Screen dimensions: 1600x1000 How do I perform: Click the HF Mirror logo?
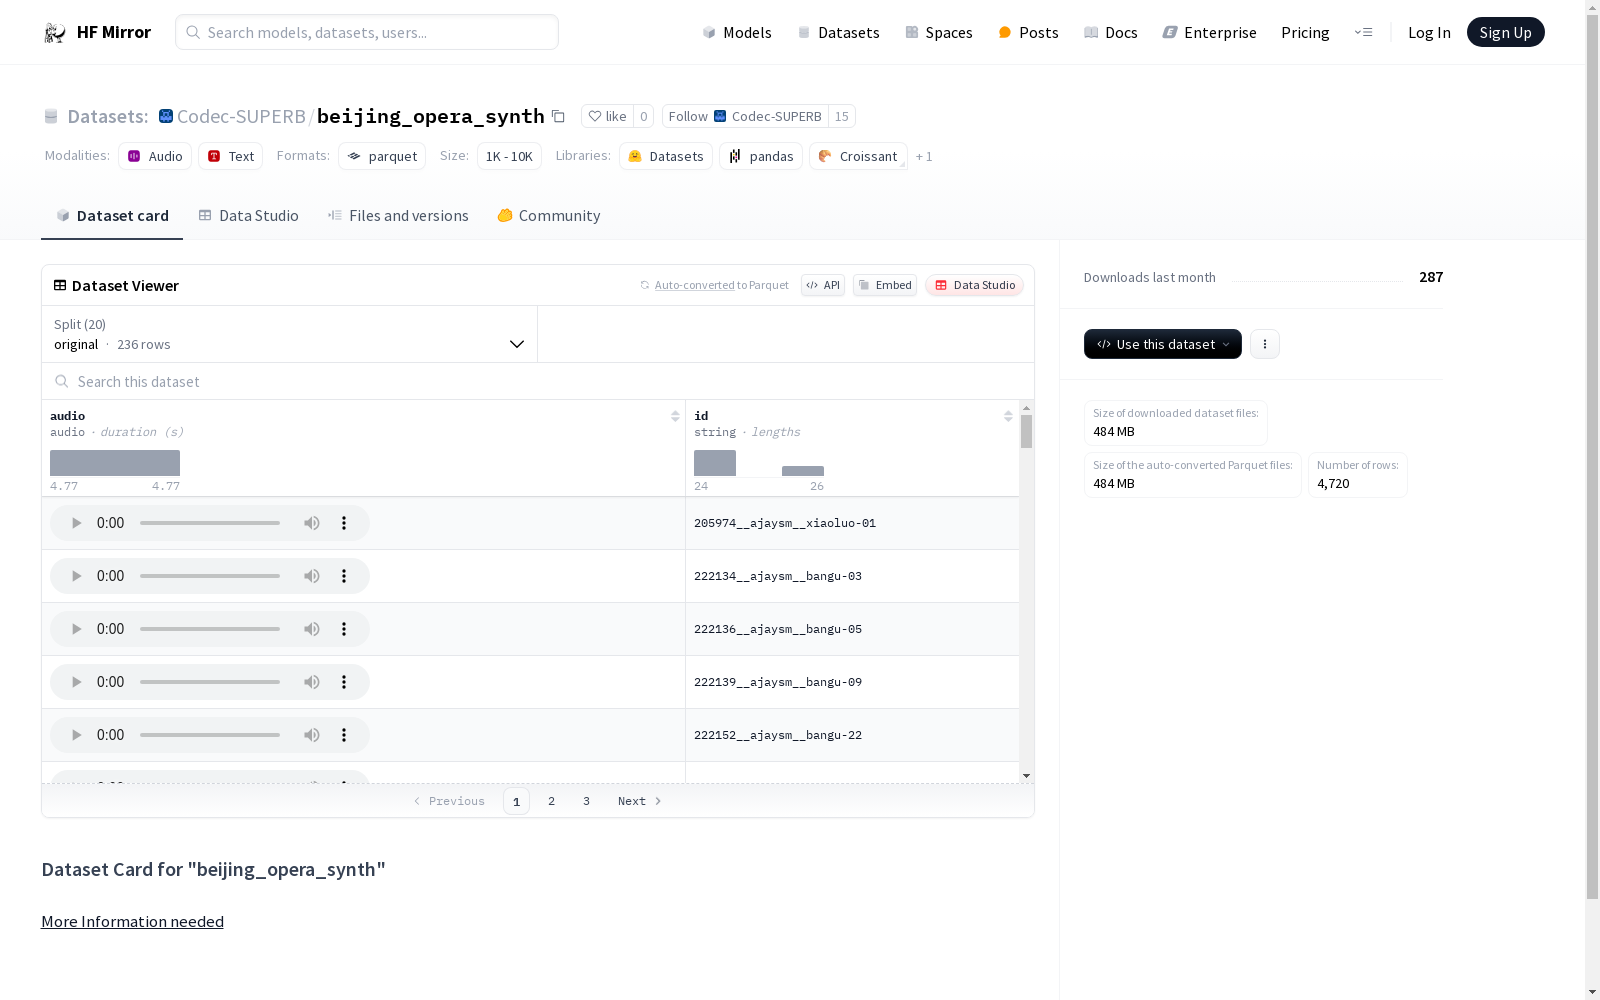coord(97,32)
